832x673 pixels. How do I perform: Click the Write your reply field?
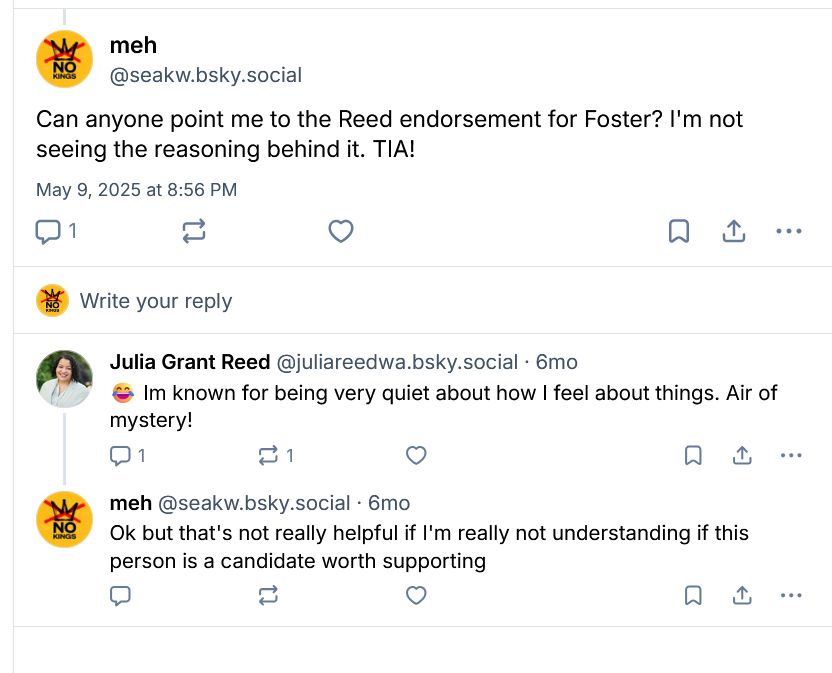tap(156, 301)
